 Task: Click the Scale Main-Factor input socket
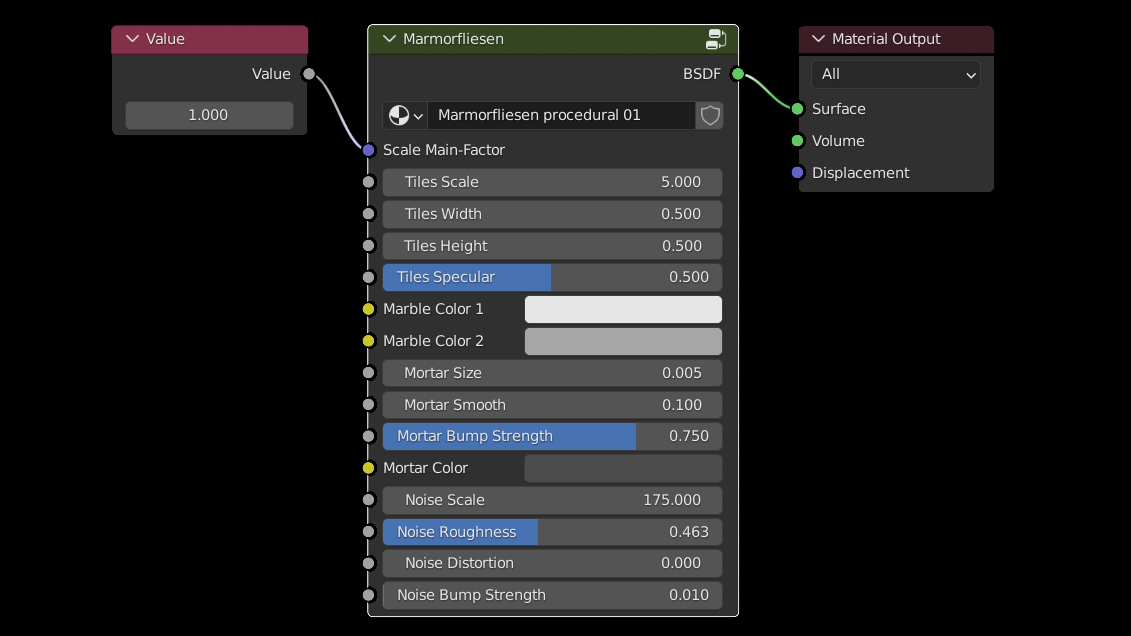pos(368,150)
